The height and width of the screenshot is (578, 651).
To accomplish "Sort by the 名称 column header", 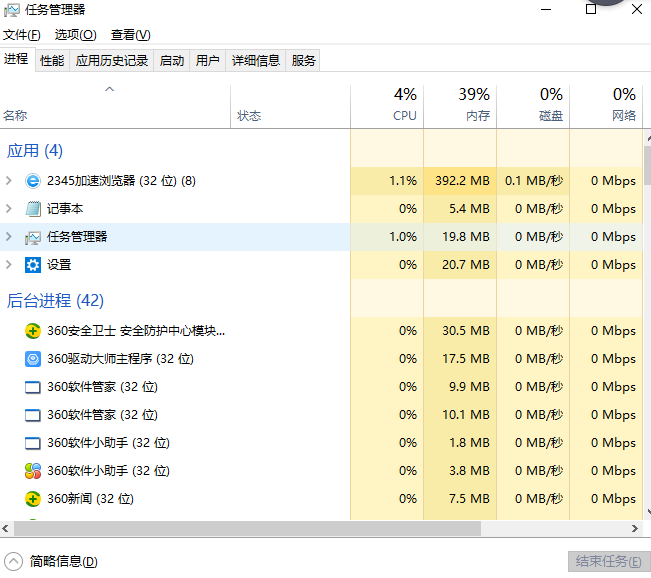I will coord(115,106).
